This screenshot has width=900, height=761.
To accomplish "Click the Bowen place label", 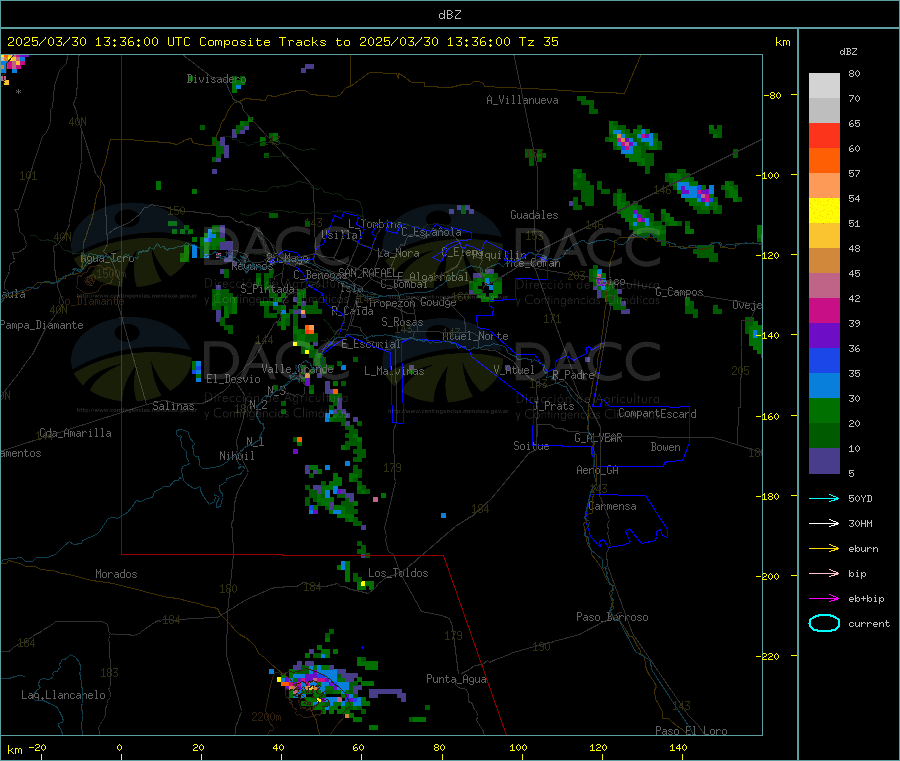I will (x=665, y=447).
